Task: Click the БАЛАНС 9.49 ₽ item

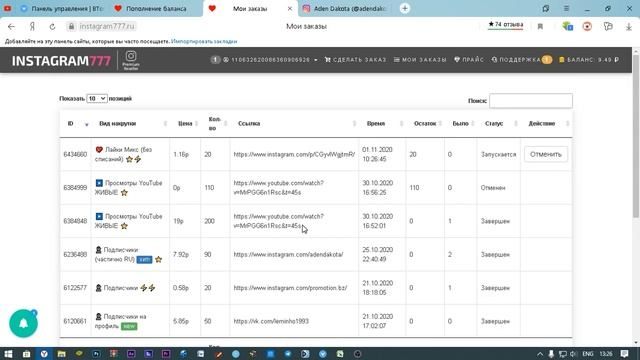Action: 589,60
